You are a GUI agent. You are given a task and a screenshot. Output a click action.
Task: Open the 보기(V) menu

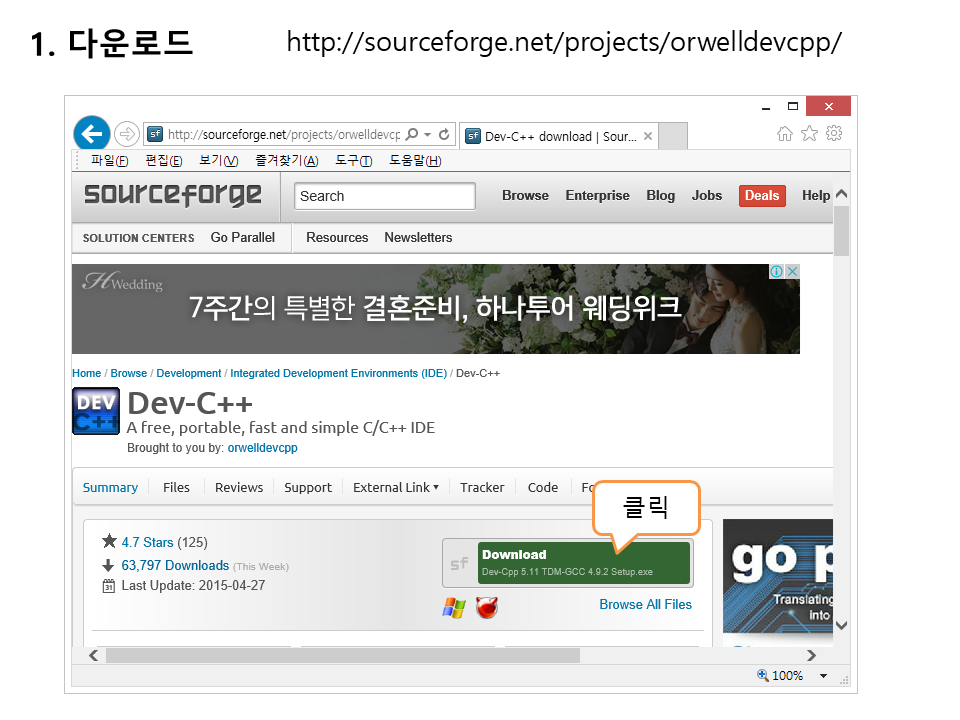pyautogui.click(x=219, y=160)
